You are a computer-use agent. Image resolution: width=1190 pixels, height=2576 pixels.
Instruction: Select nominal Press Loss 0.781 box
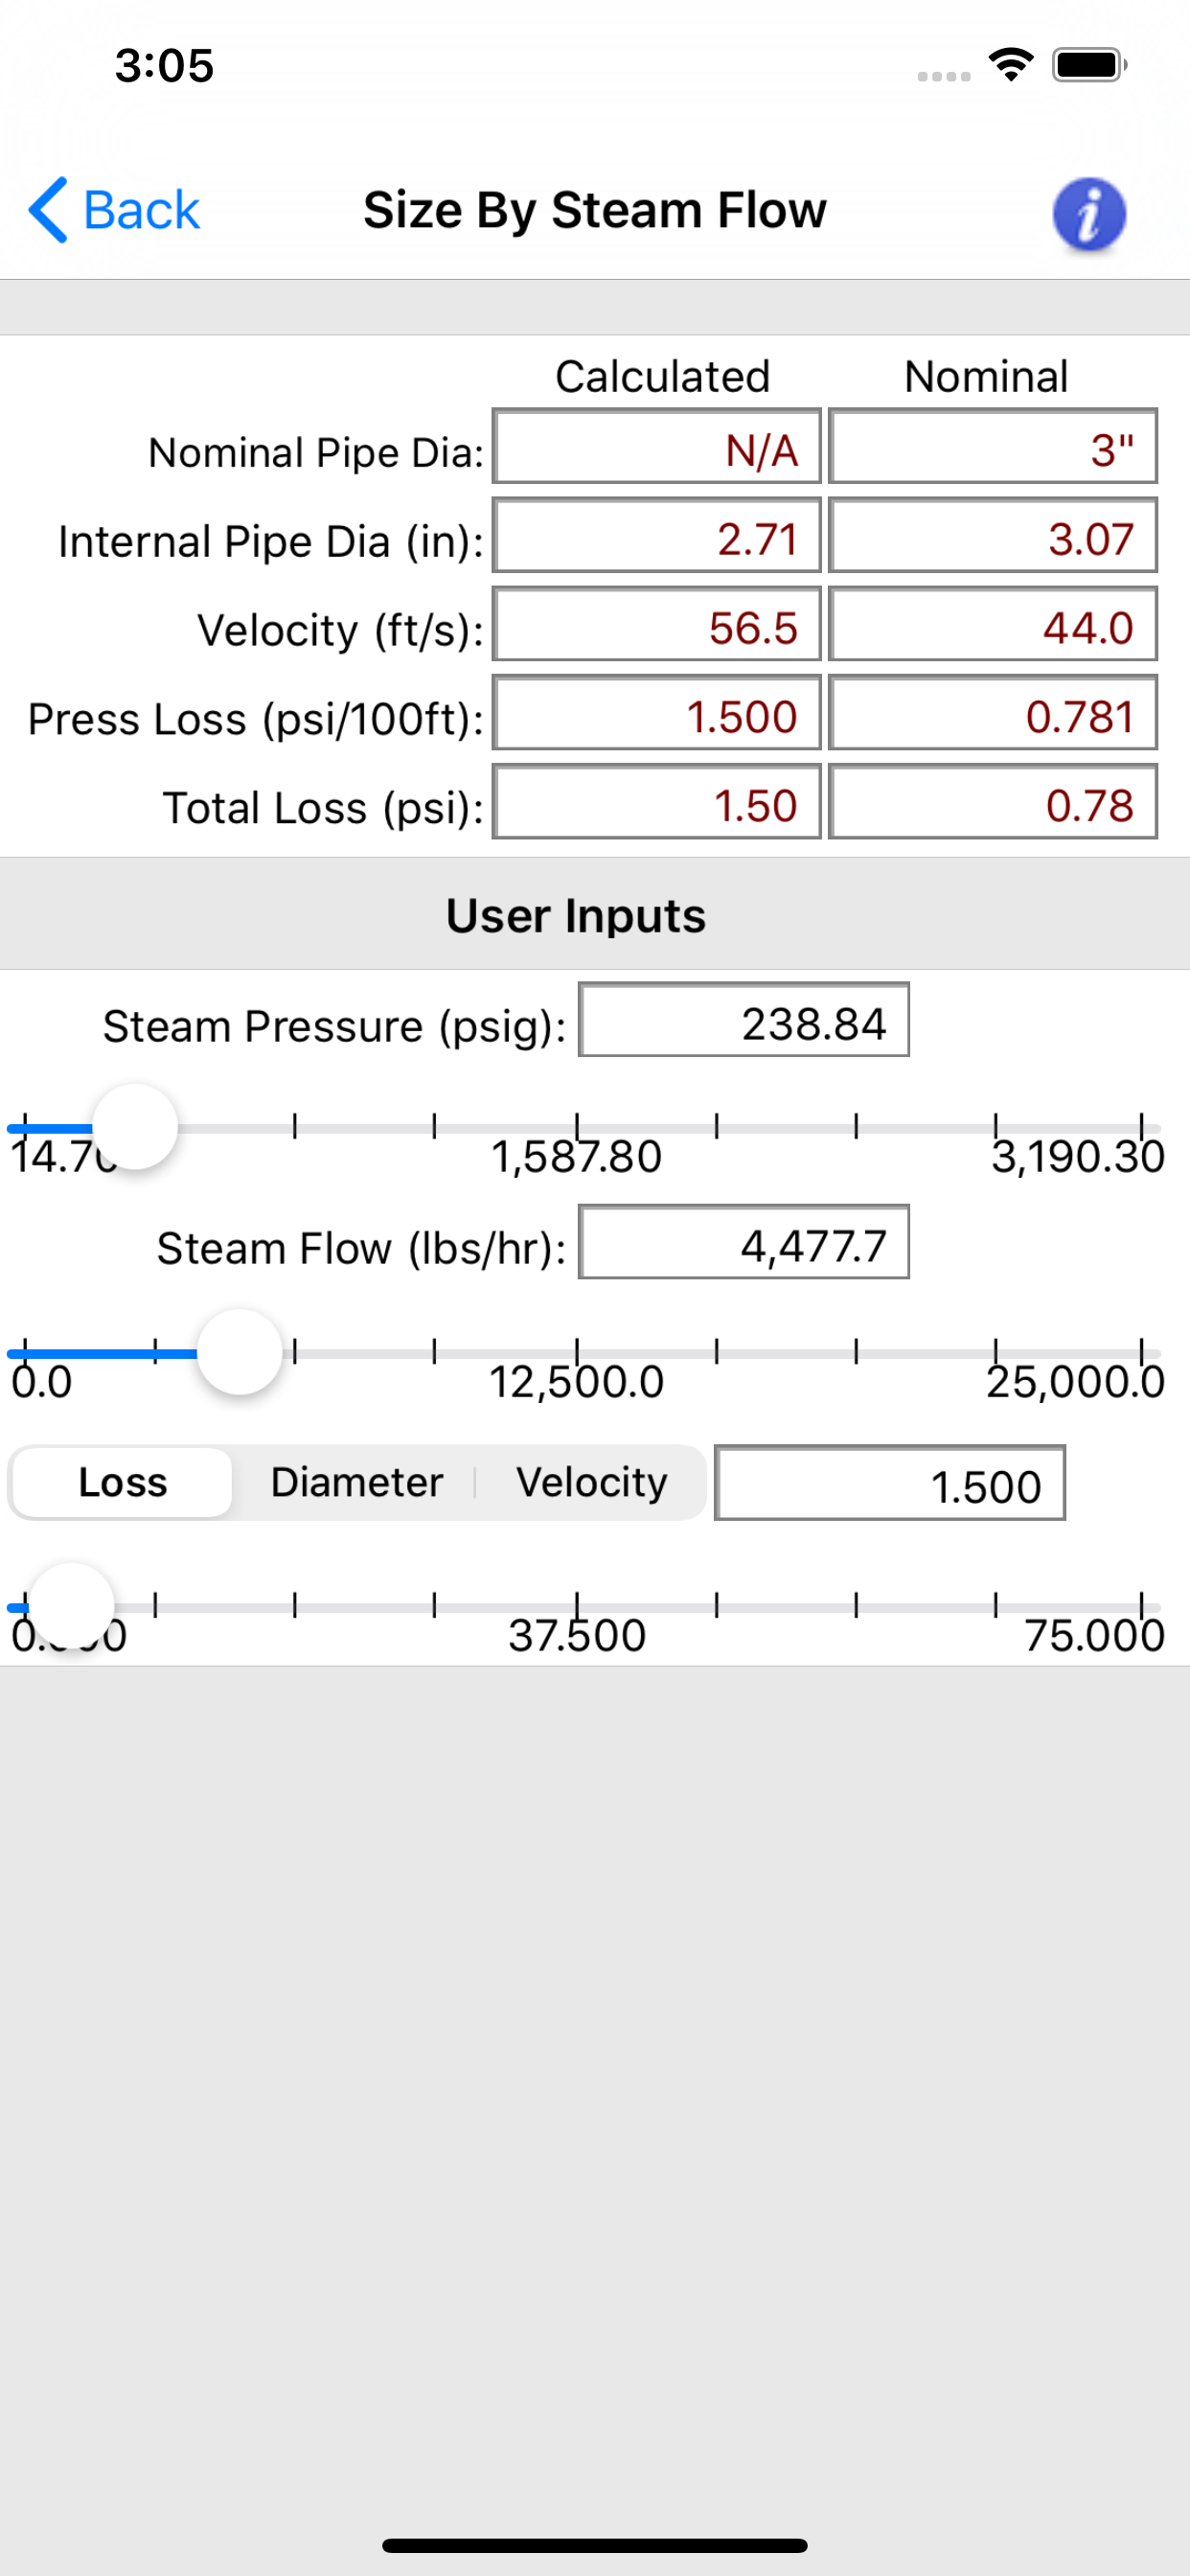tap(992, 713)
